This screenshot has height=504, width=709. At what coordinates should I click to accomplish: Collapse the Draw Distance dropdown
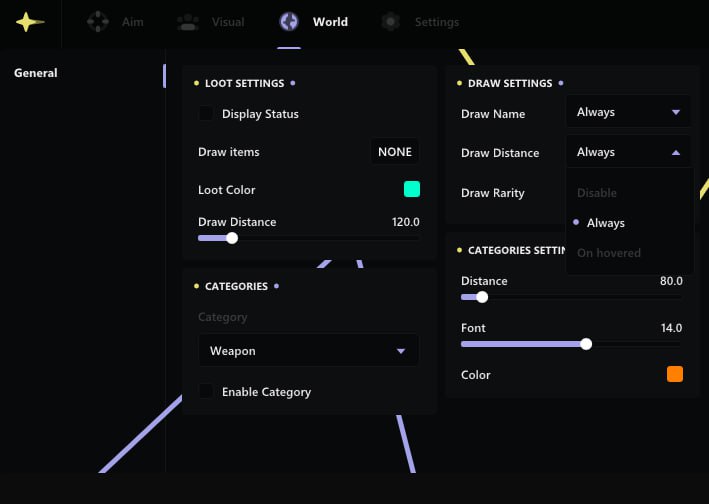coord(628,152)
